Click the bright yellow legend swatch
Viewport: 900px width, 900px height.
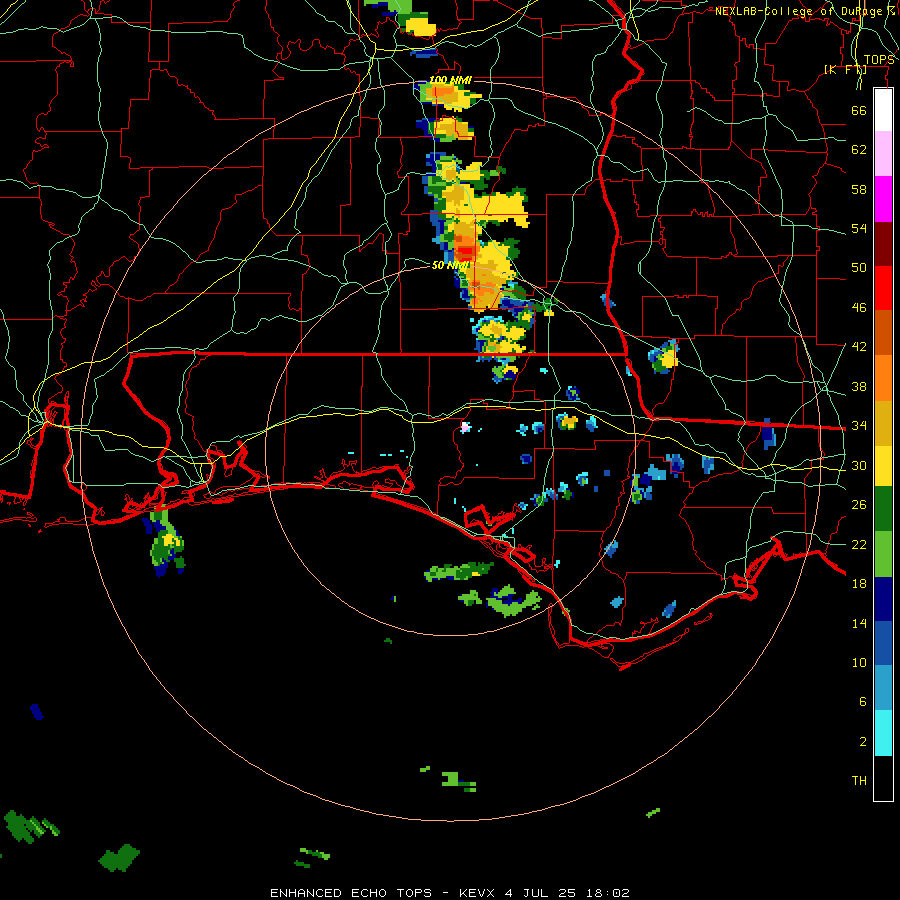coord(883,466)
